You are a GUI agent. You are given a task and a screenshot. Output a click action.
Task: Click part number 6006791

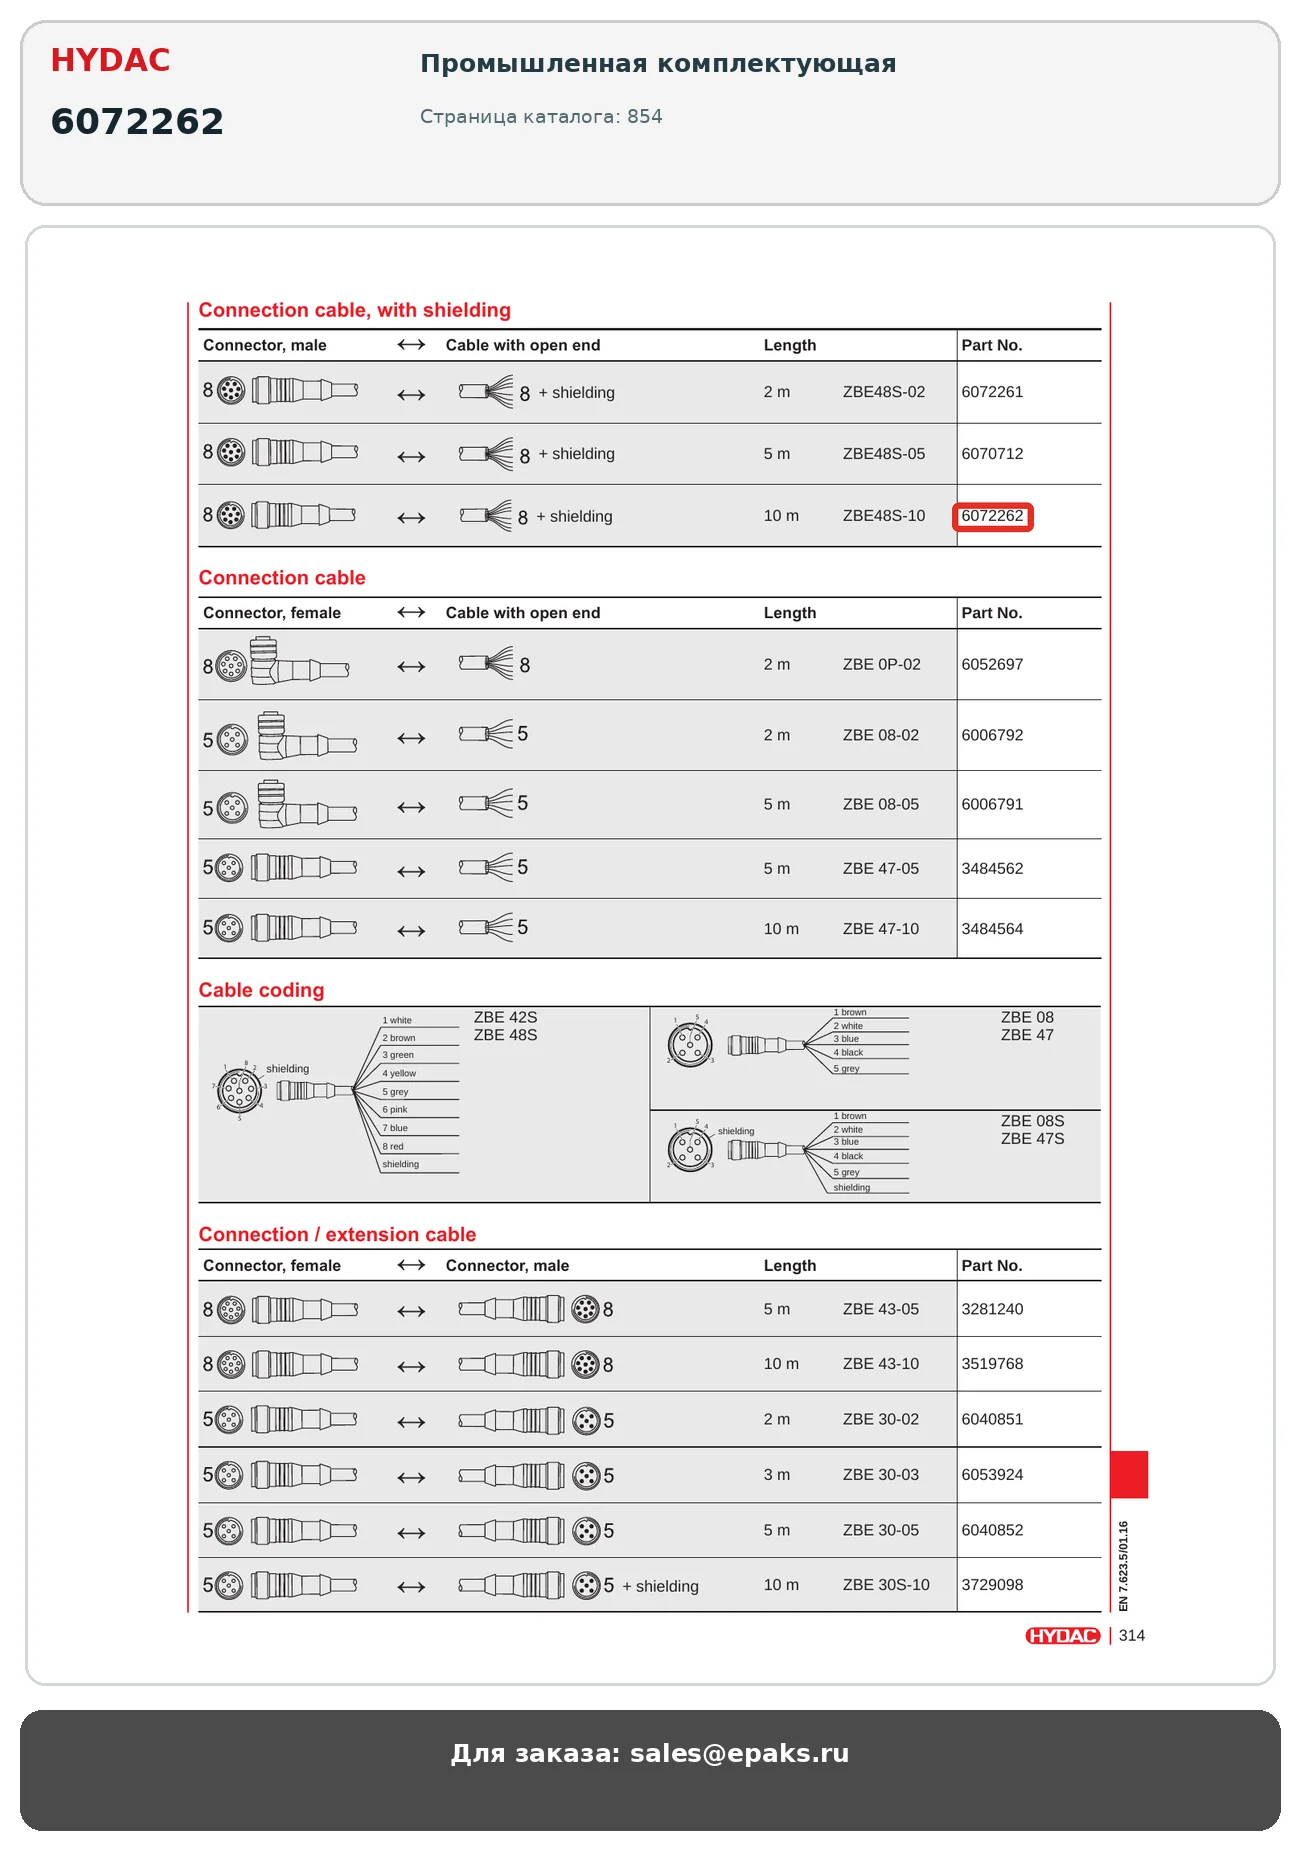coord(992,804)
